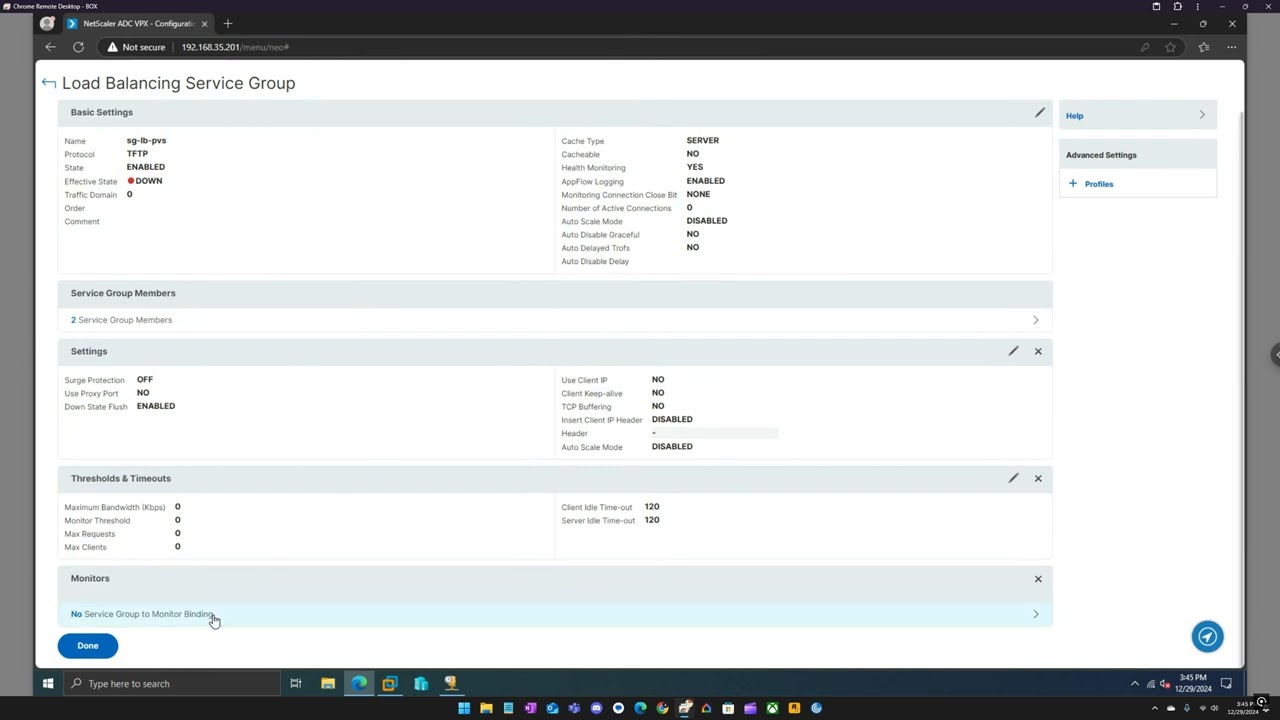Screen dimensions: 1280x720
Task: Open Discord from the host taskbar
Action: pyautogui.click(x=596, y=708)
